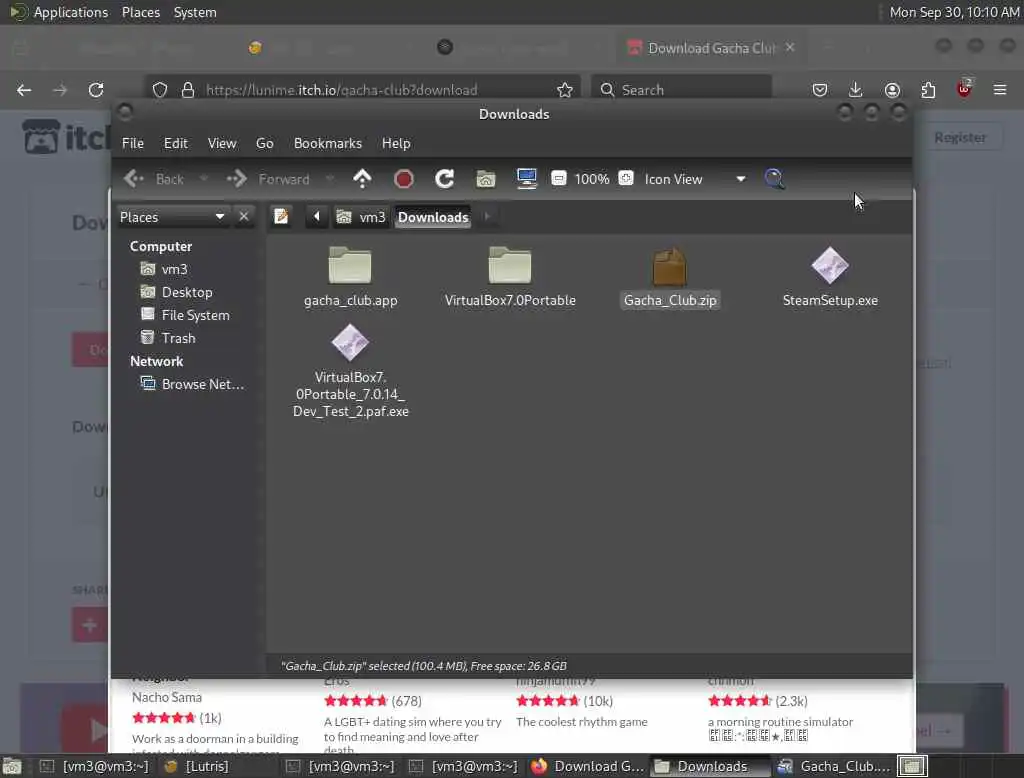Click the 100% zoom level label
1024x778 pixels.
click(592, 179)
